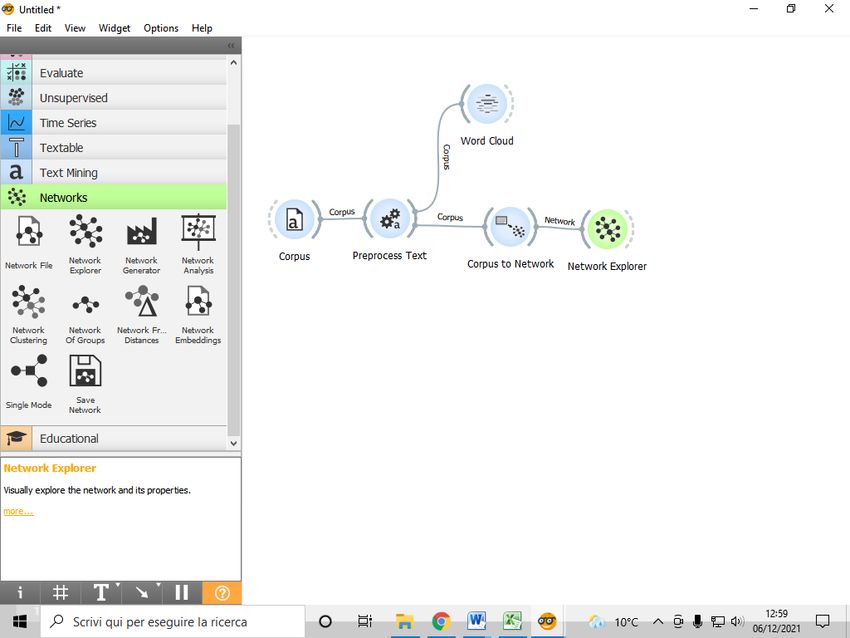850x638 pixels.
Task: Add the Single Mode widget
Action: pos(29,382)
